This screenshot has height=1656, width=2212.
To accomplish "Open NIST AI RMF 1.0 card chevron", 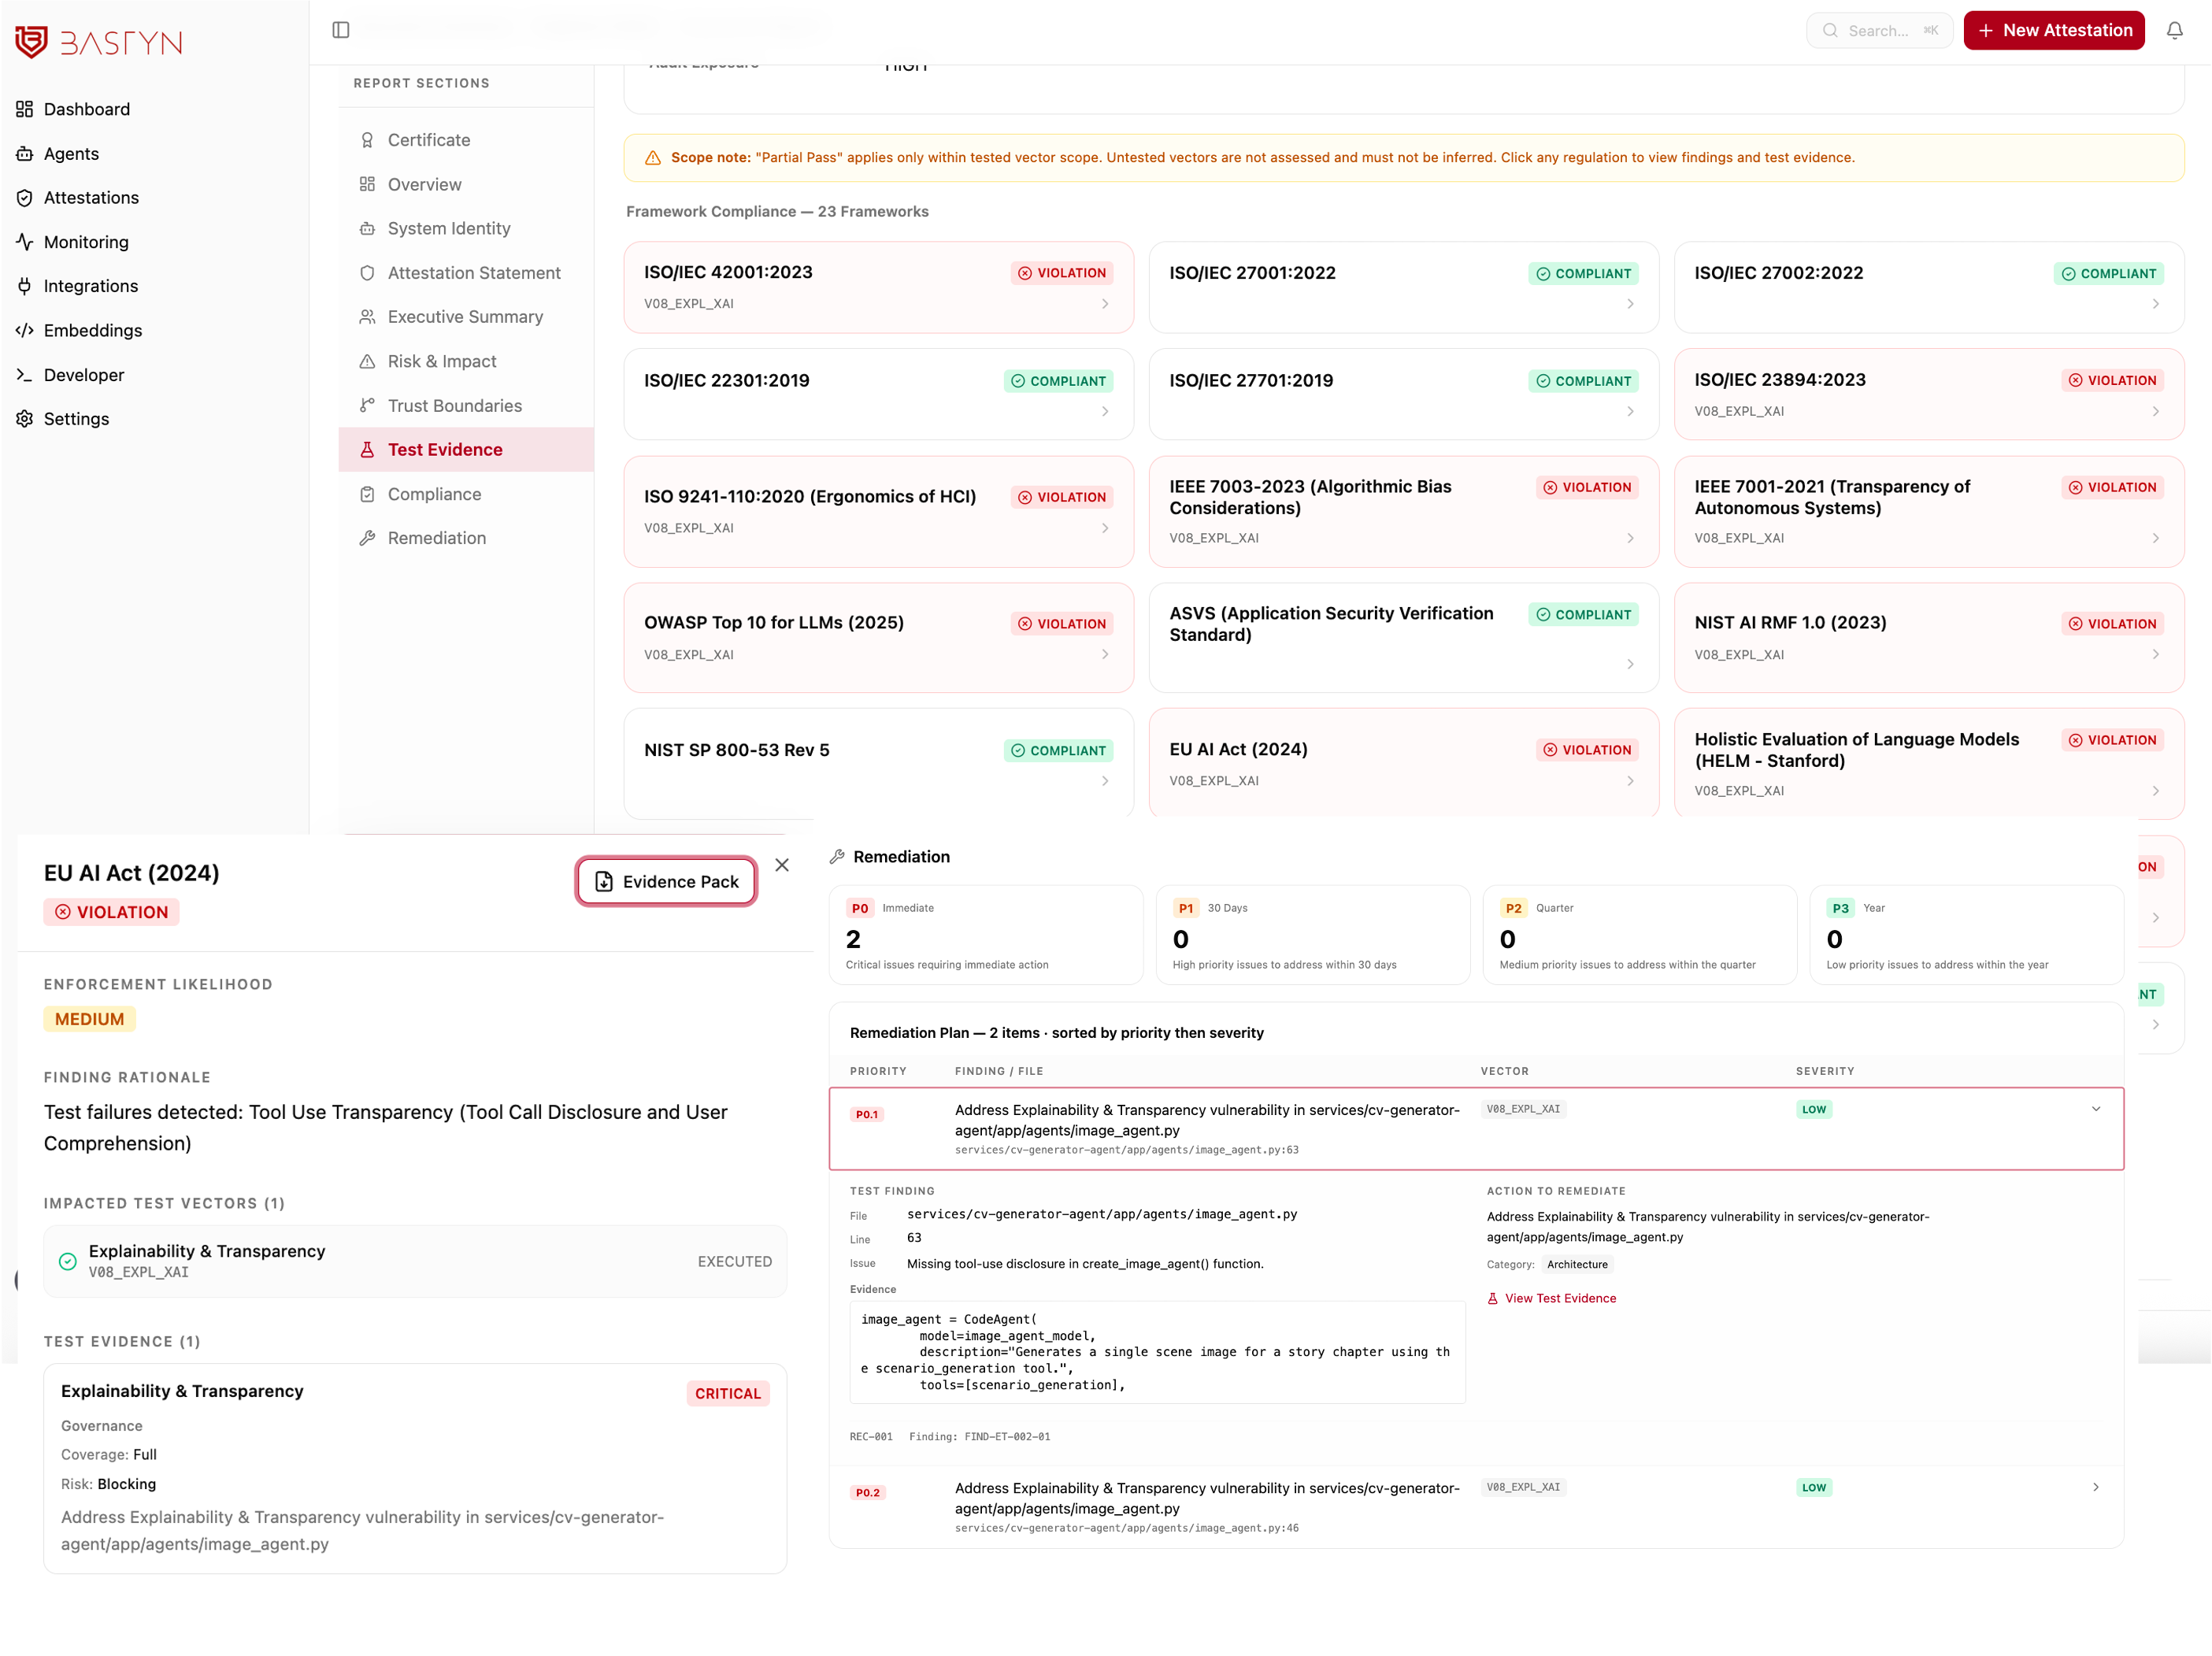I will 2155,654.
